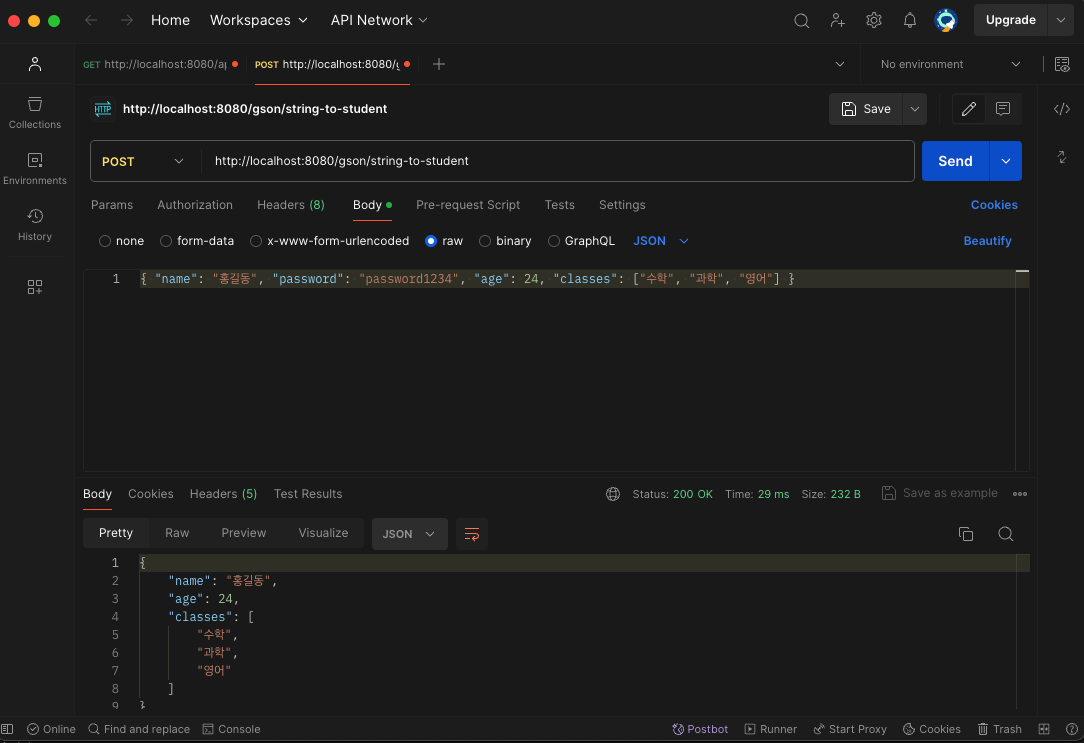The image size is (1084, 743).
Task: Click the configure workspace sidebar icon
Action: coord(35,287)
